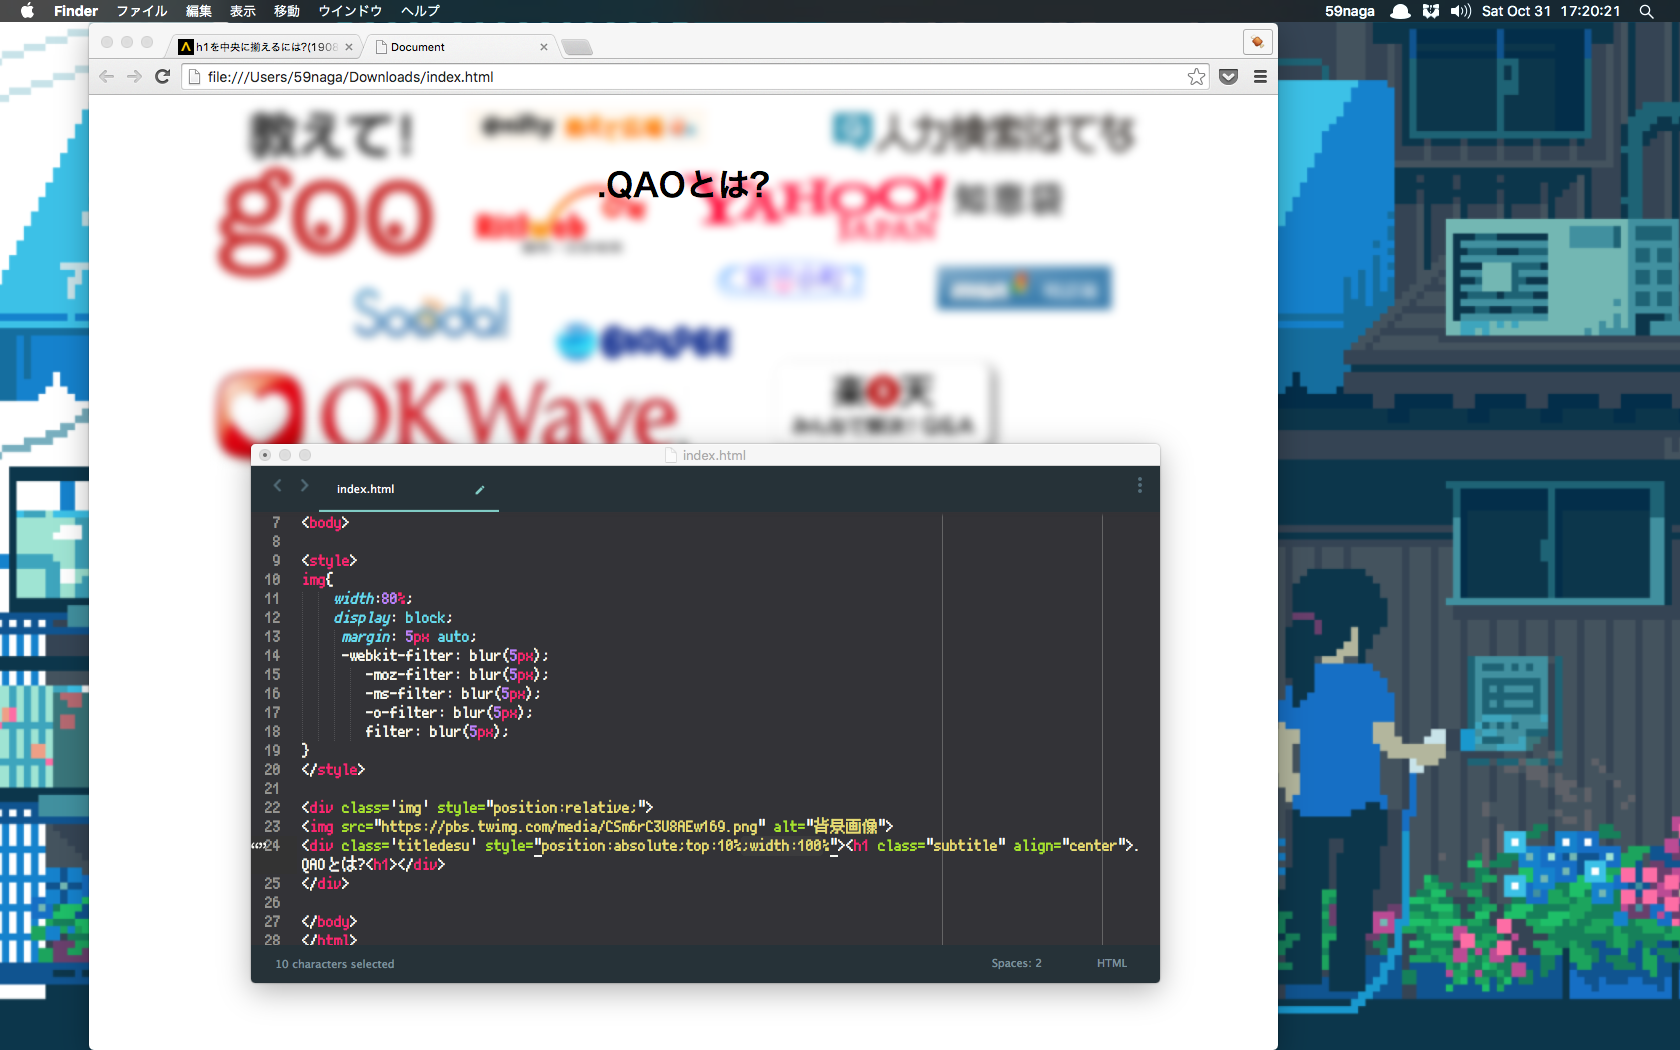Open the ウインドウ menu
Viewport: 1680px width, 1050px height.
pyautogui.click(x=350, y=11)
